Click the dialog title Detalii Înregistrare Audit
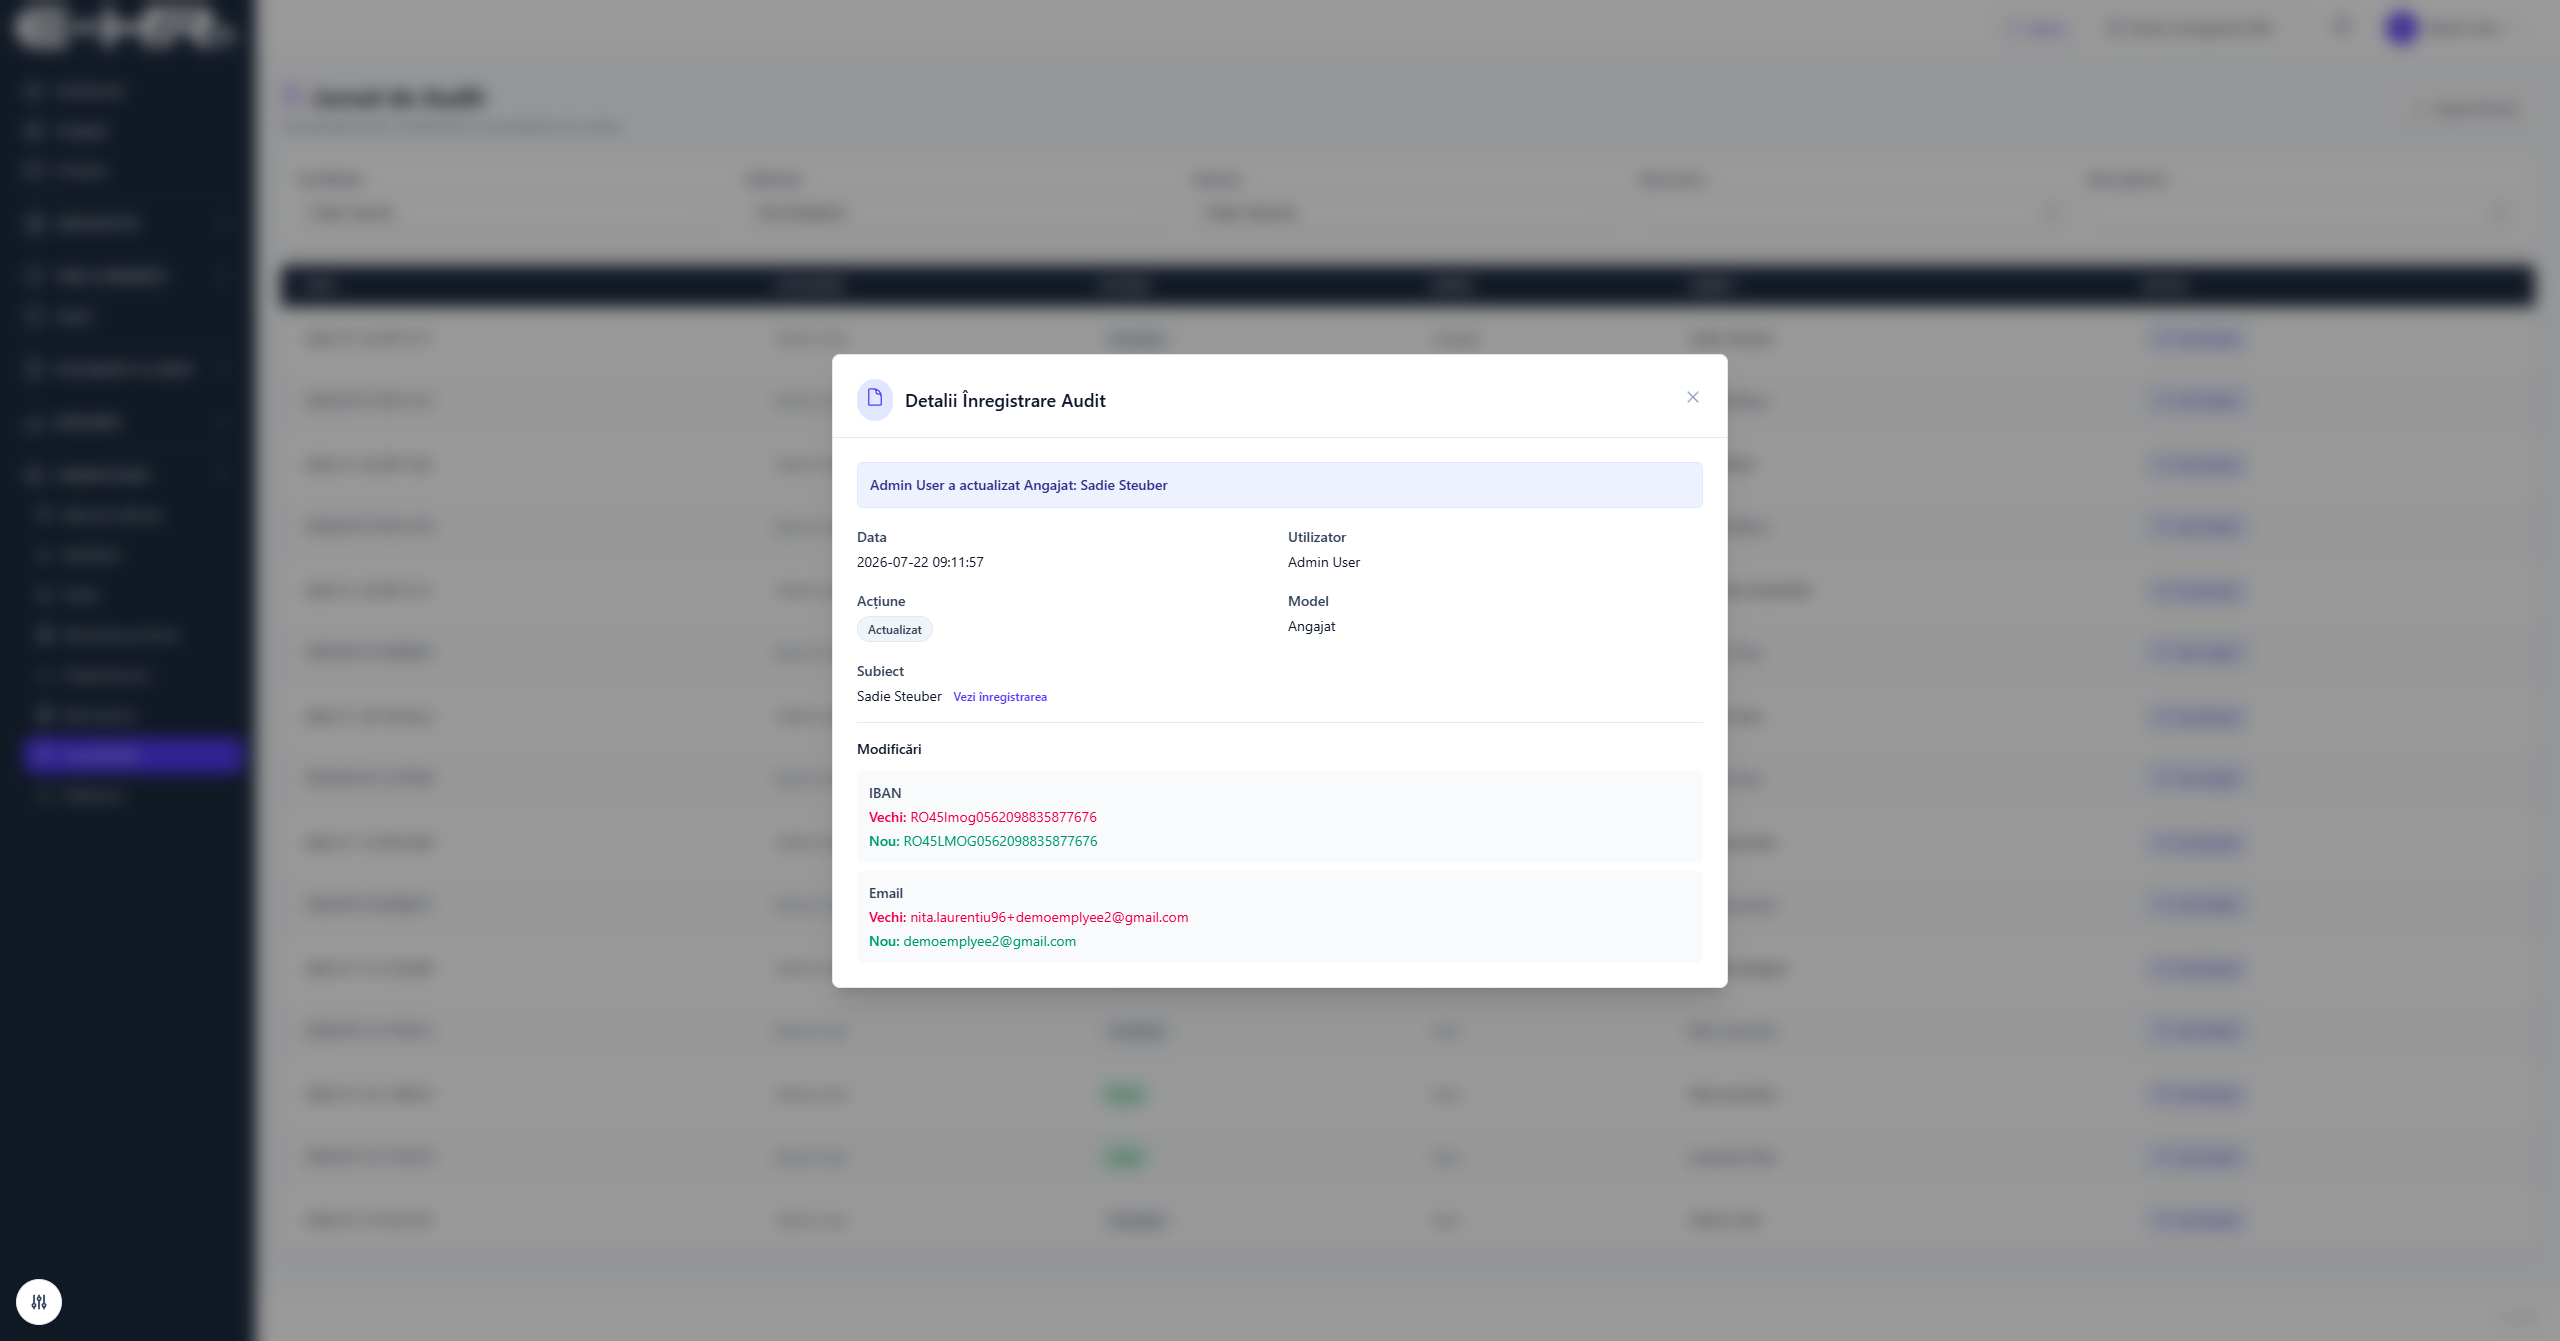 [1005, 400]
